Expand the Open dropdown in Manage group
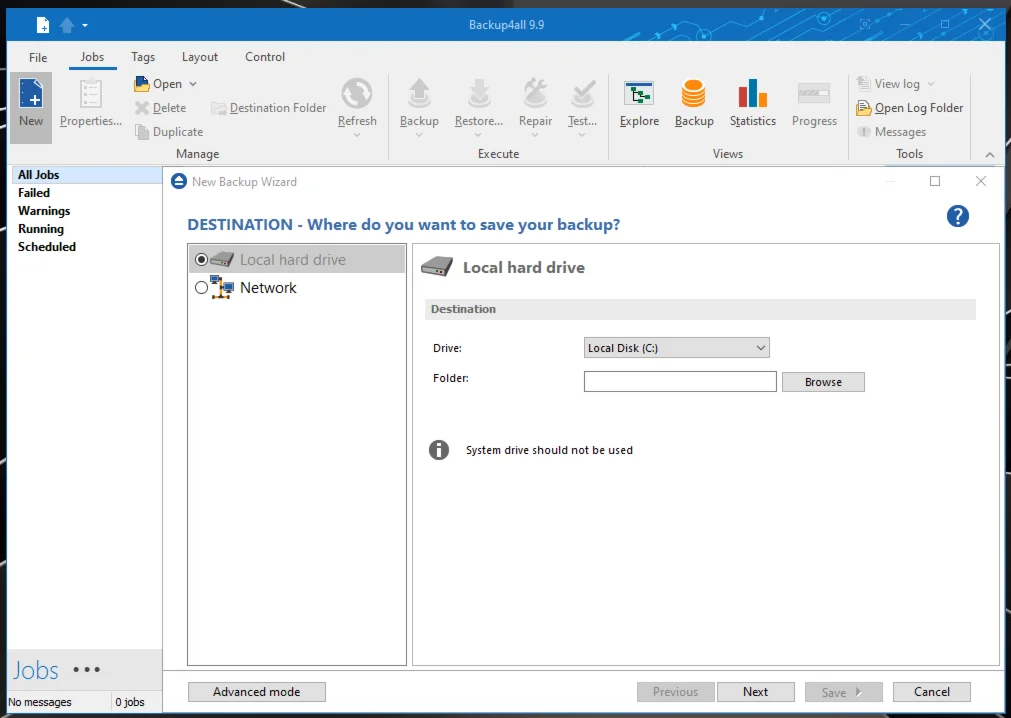Screen dimensions: 1011x718 193,84
